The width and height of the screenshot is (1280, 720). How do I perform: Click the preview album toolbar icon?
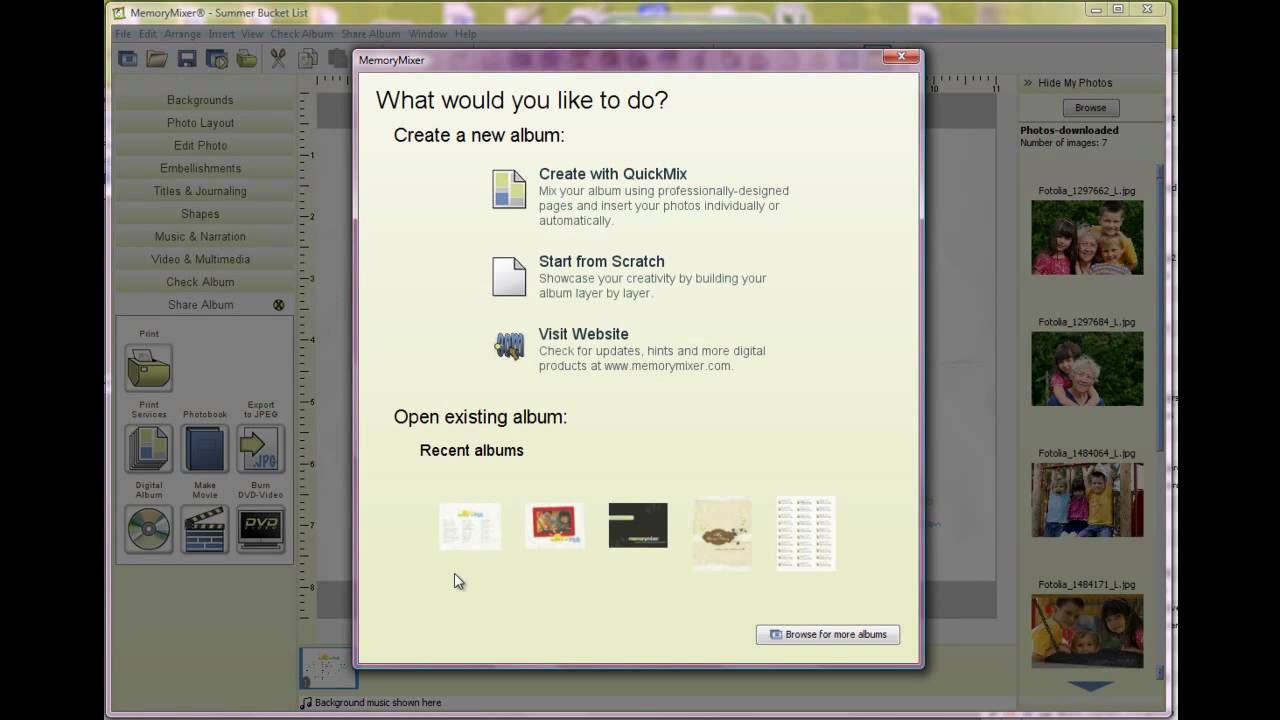(x=217, y=59)
